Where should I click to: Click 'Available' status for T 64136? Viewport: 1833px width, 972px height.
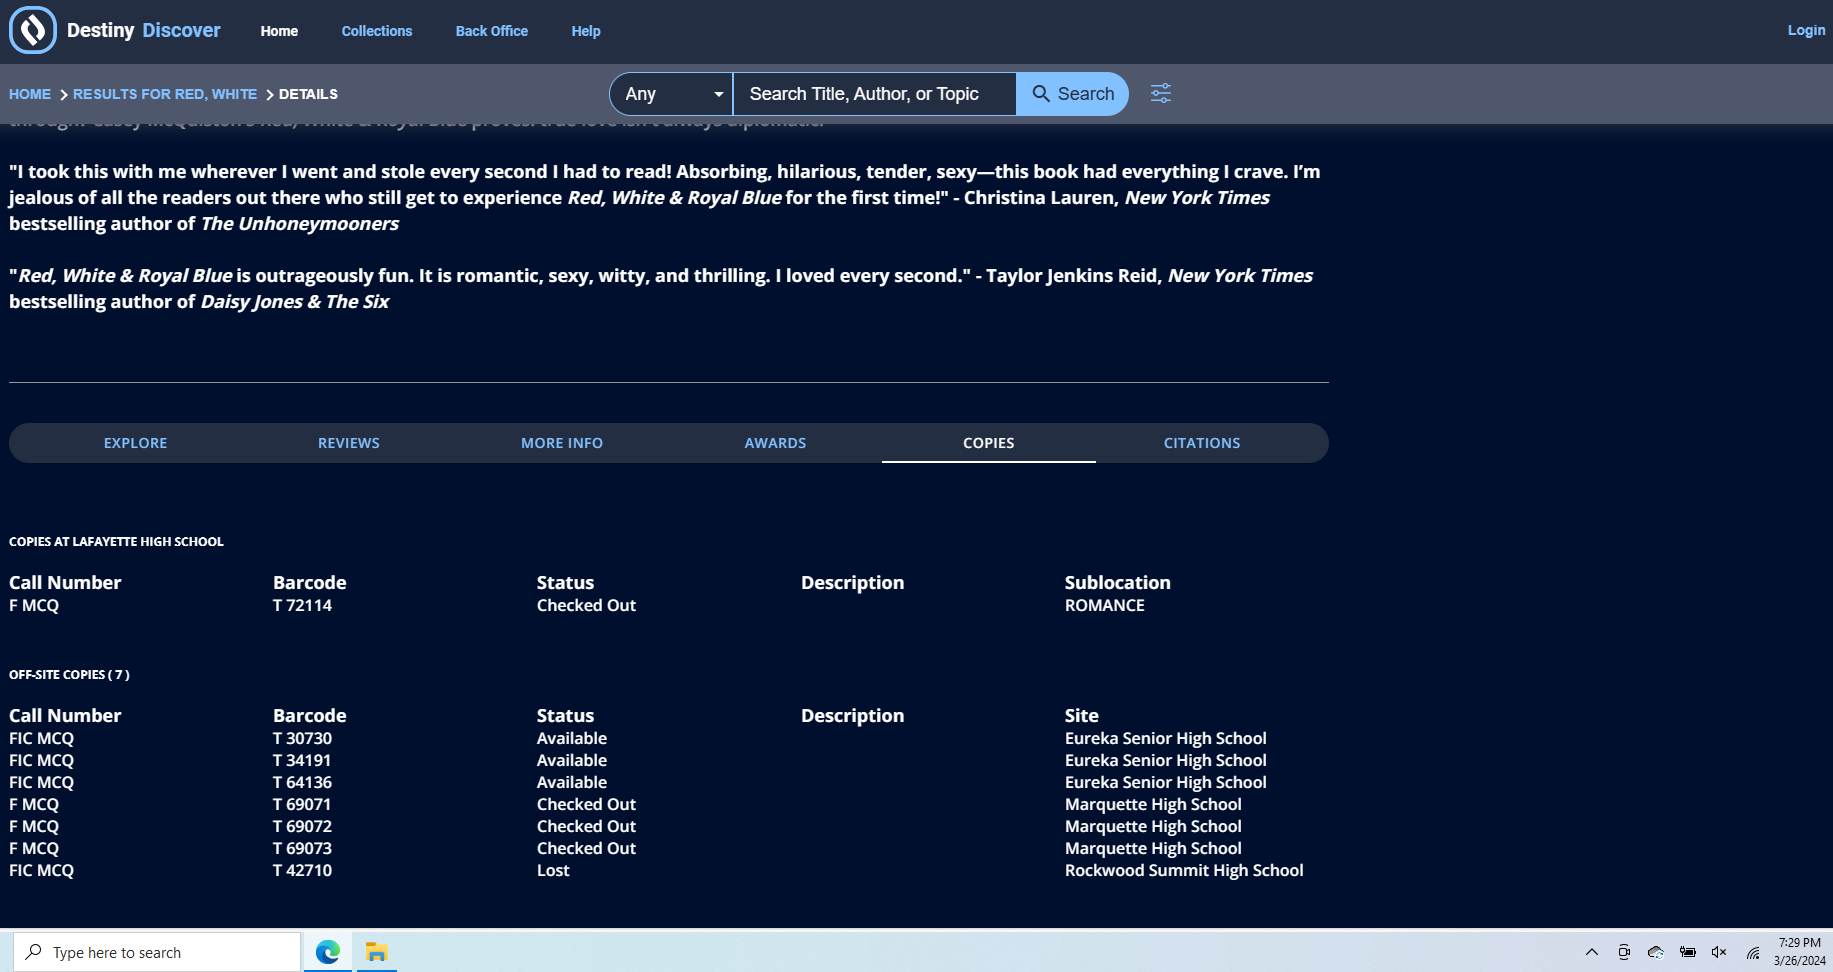point(572,782)
